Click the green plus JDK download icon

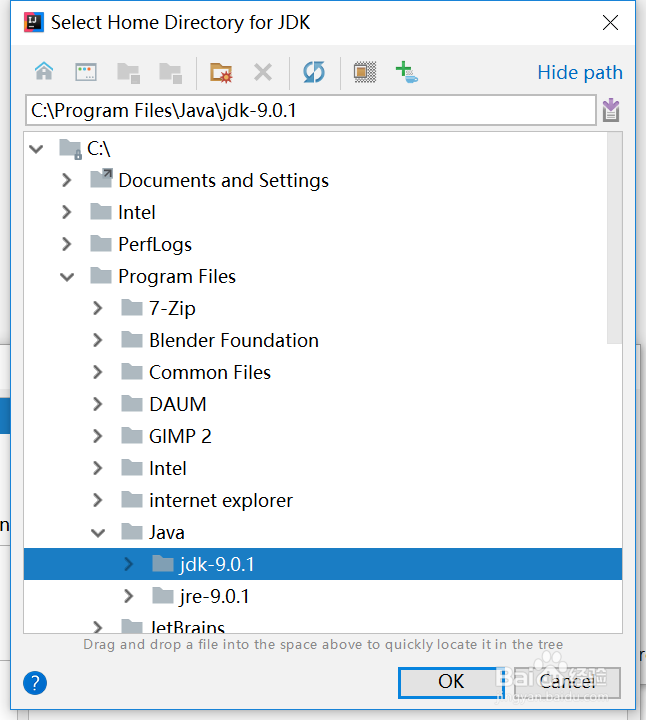[406, 72]
